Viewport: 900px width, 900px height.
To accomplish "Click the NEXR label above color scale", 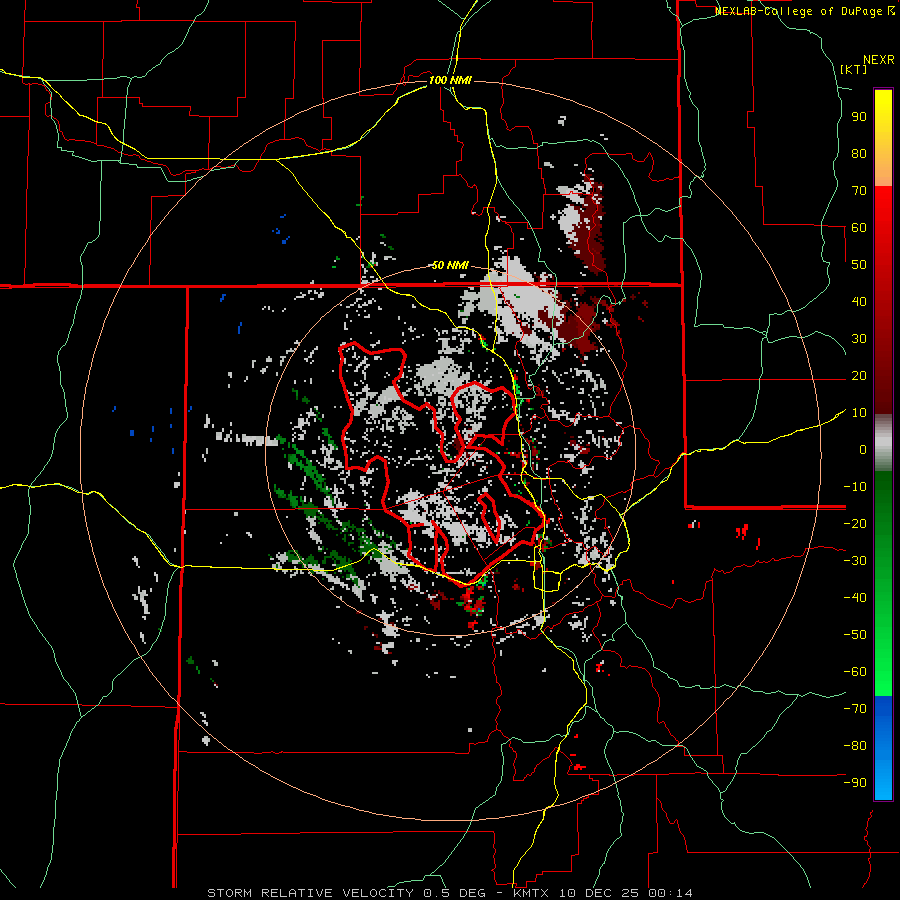I will click(x=879, y=60).
